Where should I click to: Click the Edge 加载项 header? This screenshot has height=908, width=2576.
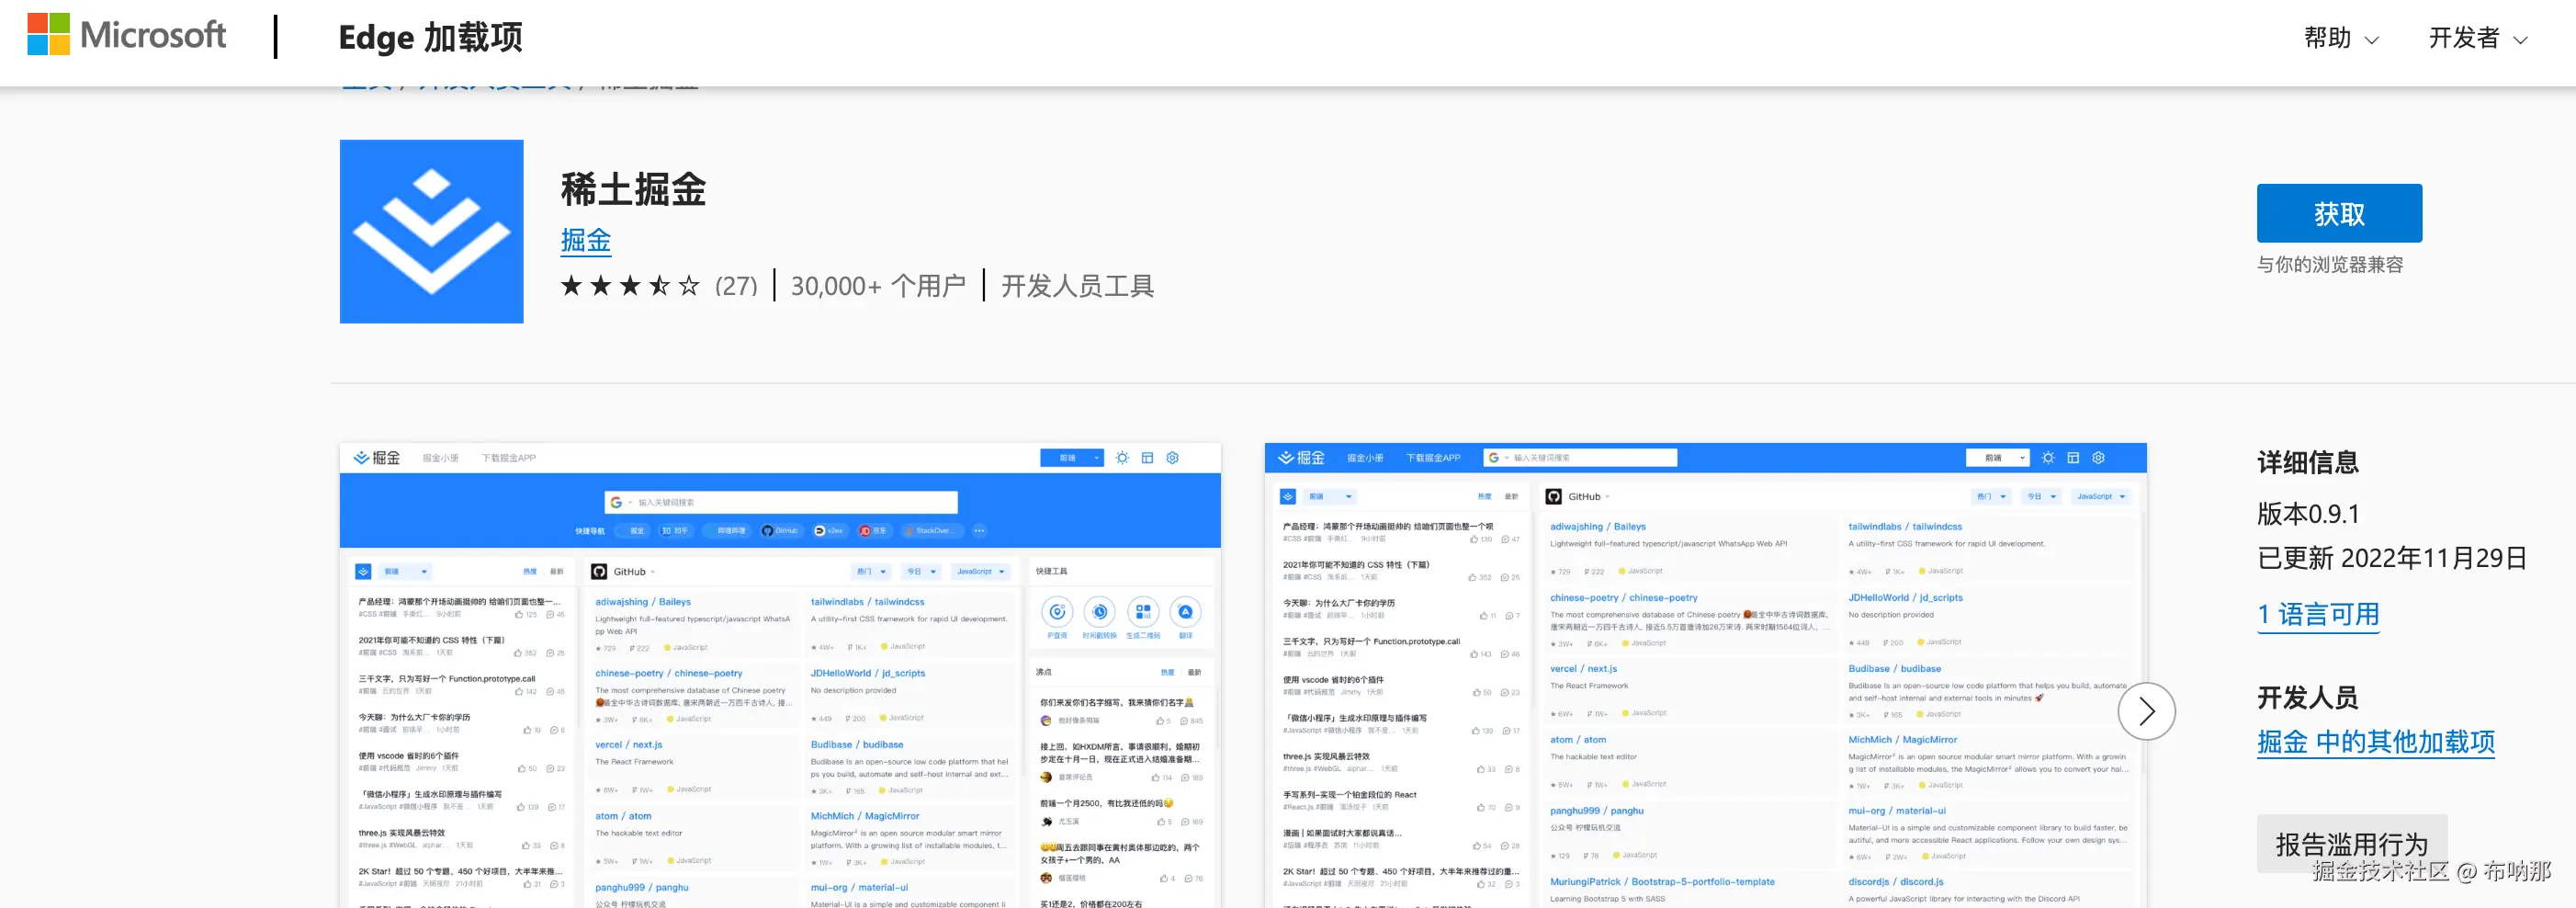(430, 38)
